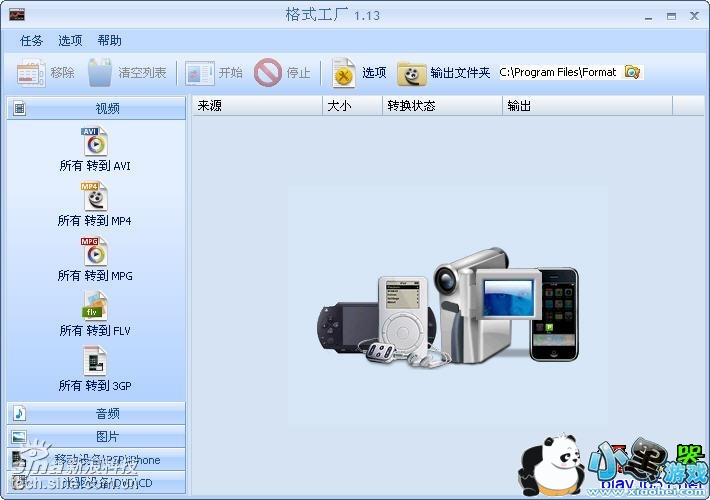Select 所有 转到 MPG conversion icon
The height and width of the screenshot is (500, 710).
94,251
